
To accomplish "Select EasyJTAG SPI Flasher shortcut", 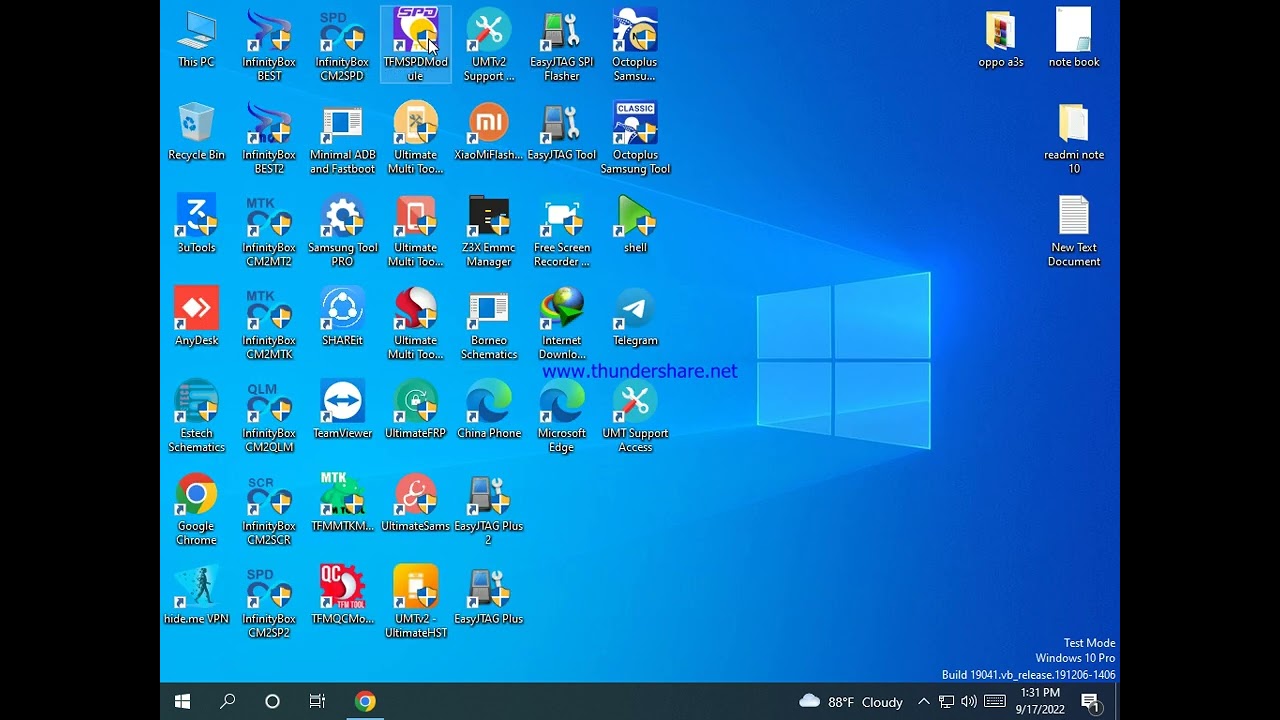I will coord(562,46).
